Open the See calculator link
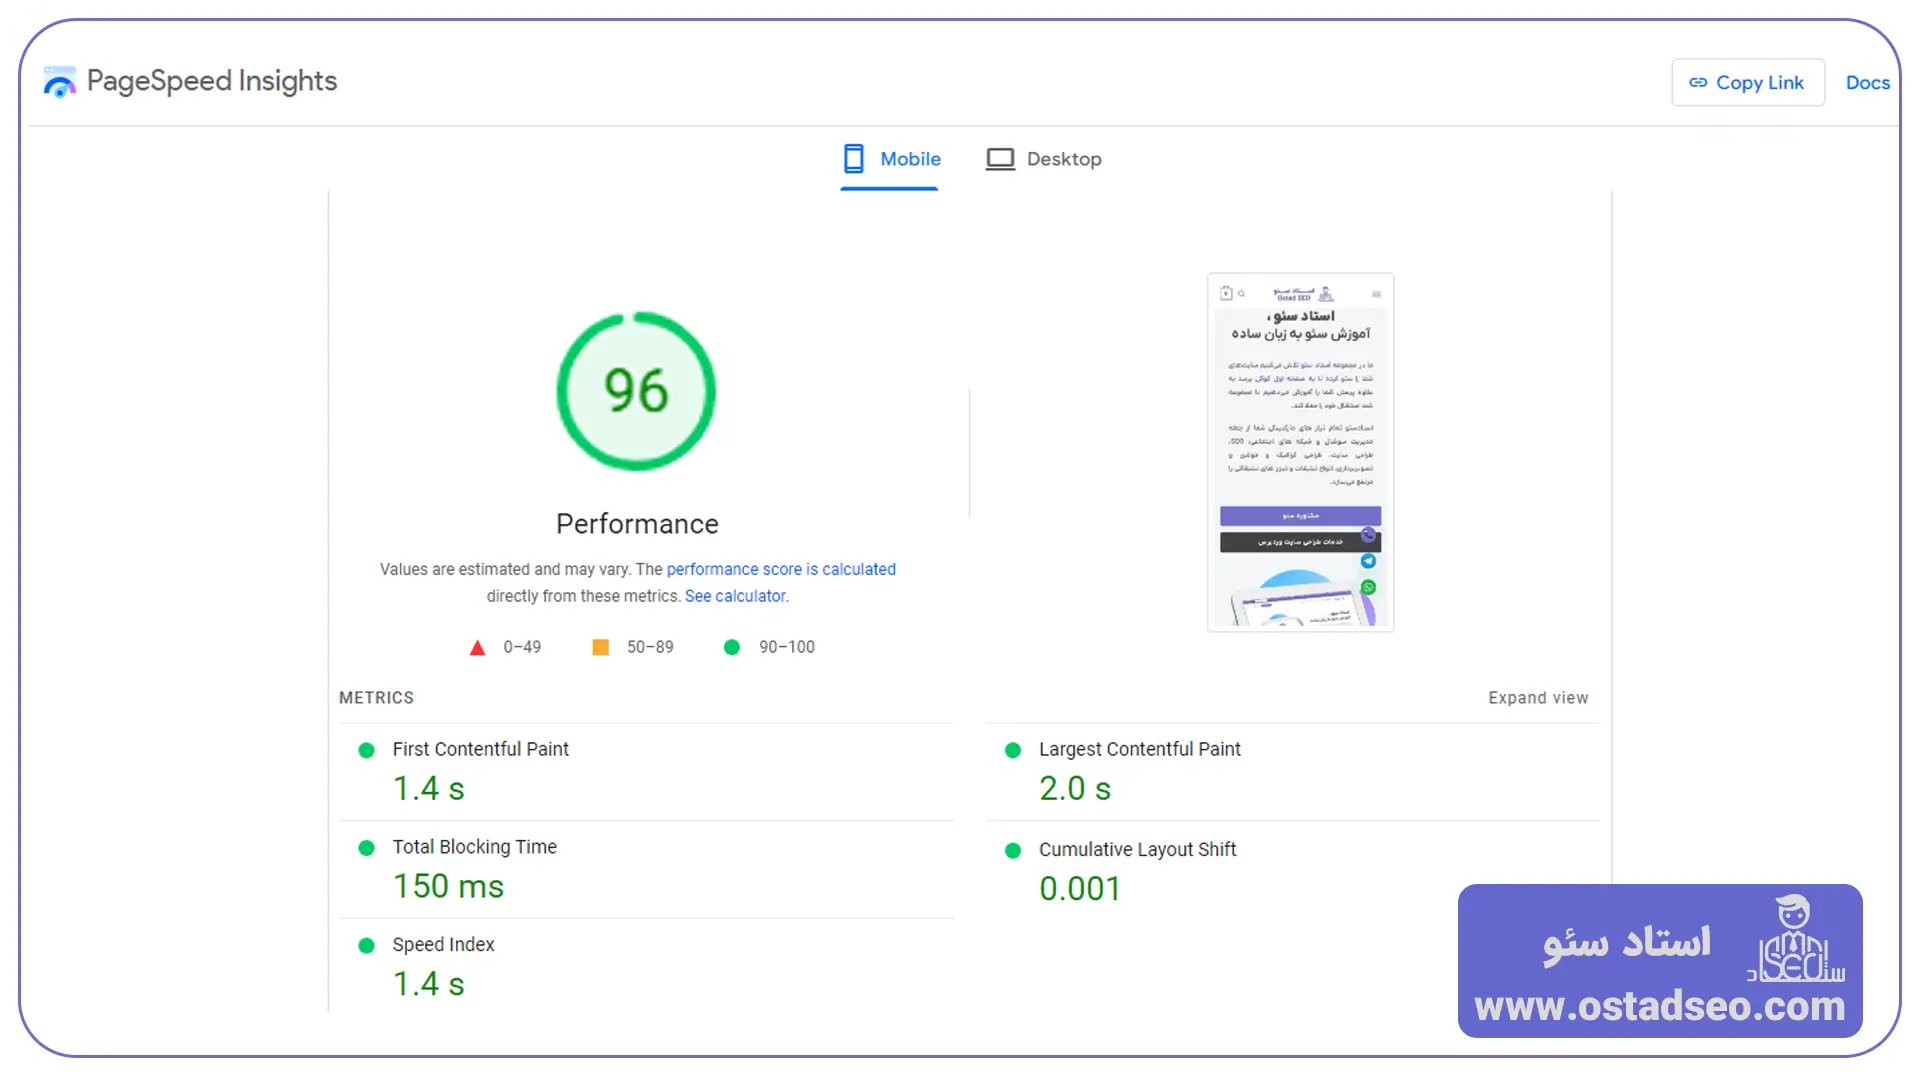1920x1080 pixels. point(736,596)
